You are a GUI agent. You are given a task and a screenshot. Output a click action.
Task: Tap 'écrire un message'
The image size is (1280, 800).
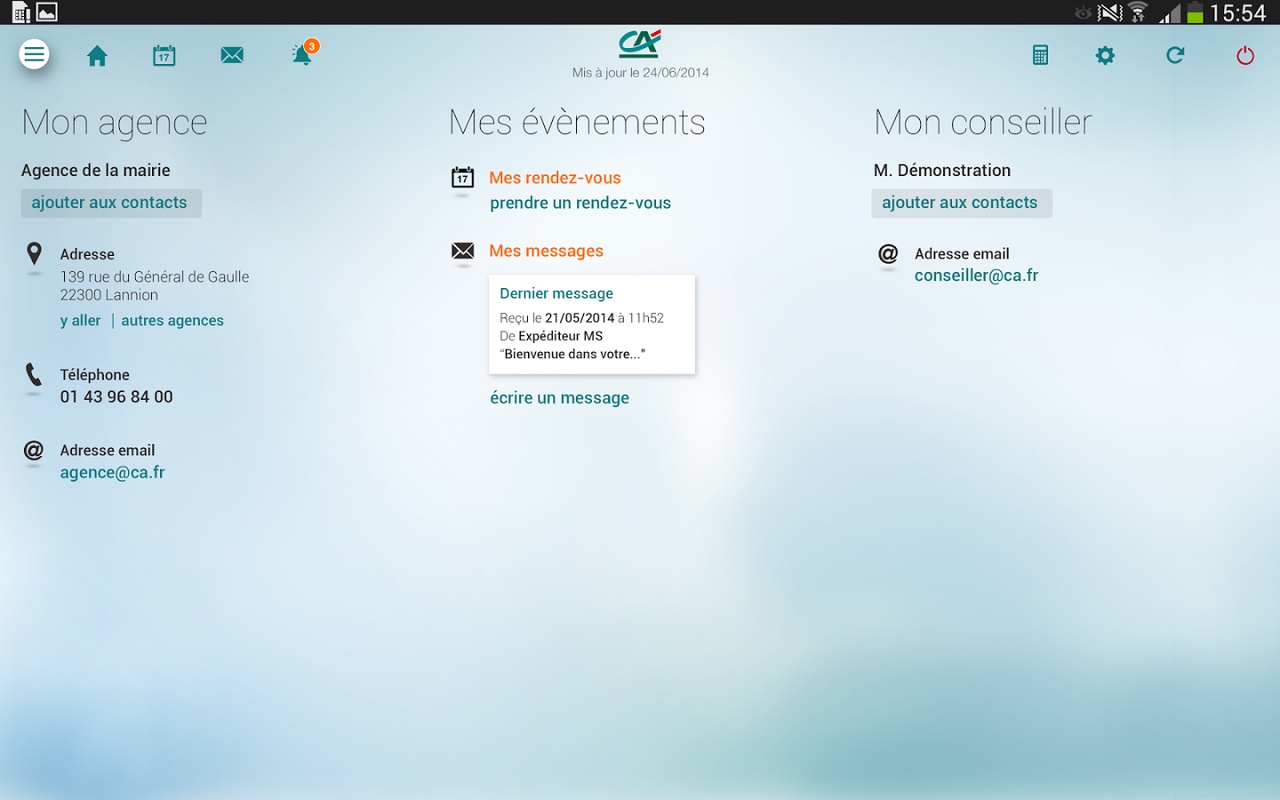click(559, 398)
